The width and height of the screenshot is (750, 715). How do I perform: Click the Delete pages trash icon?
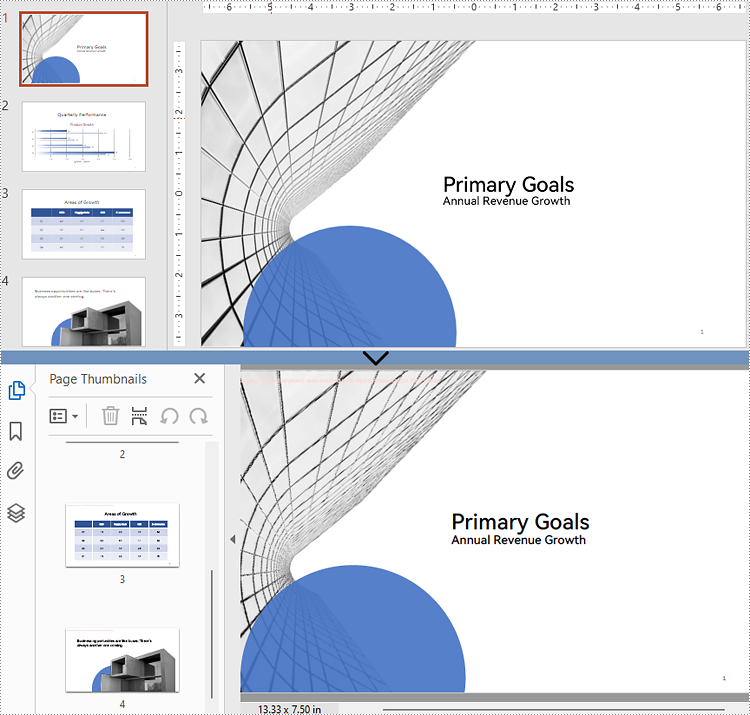pyautogui.click(x=110, y=416)
